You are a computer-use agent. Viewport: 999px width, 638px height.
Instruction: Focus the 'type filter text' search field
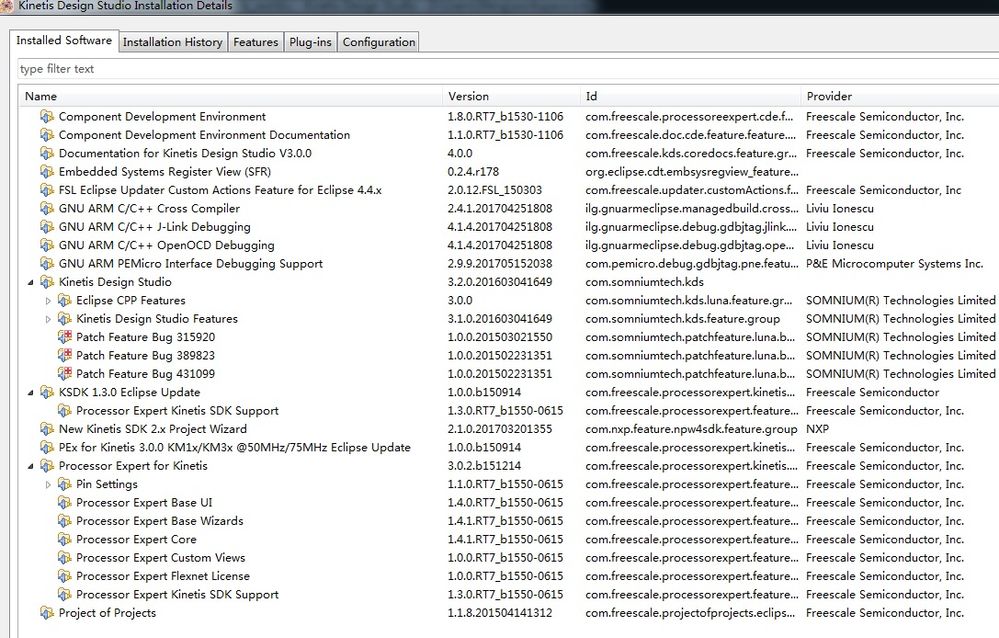tap(508, 69)
